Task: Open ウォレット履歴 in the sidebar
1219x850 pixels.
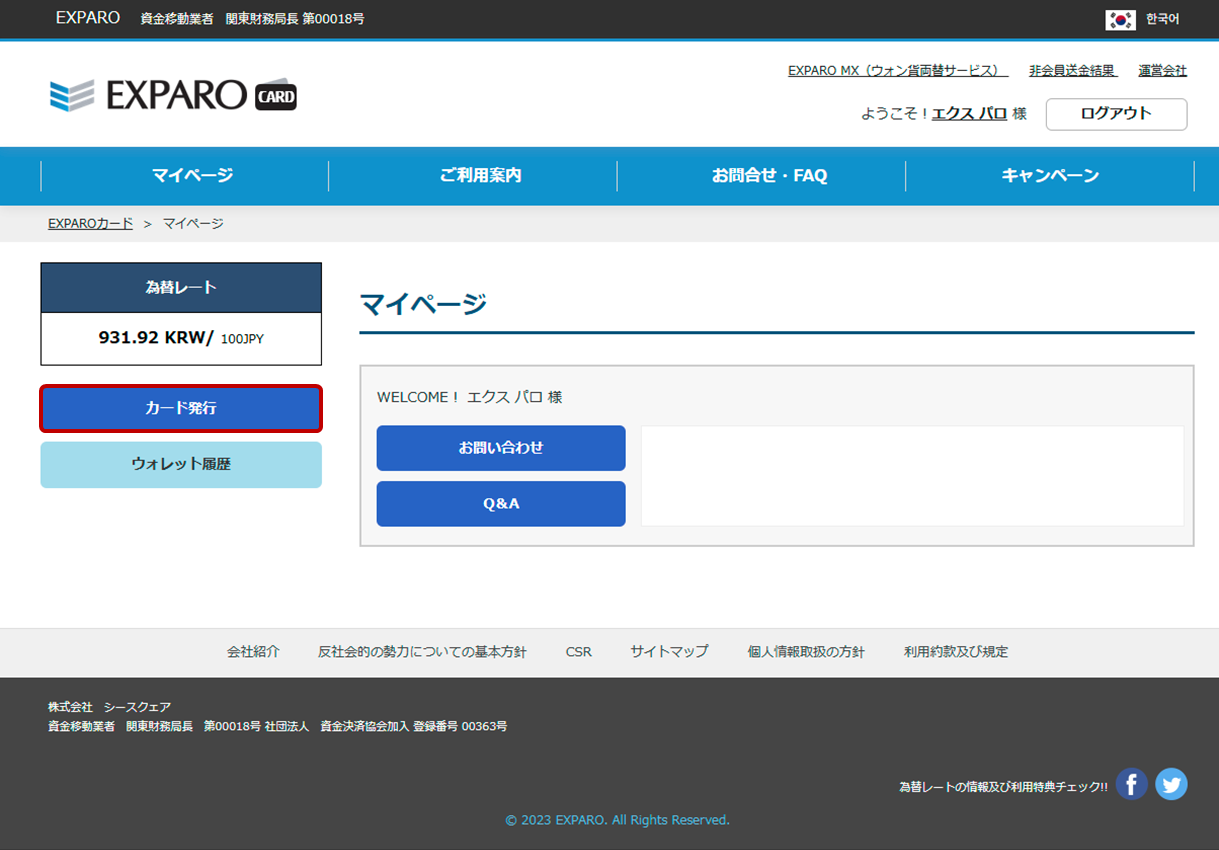Action: pyautogui.click(x=181, y=465)
